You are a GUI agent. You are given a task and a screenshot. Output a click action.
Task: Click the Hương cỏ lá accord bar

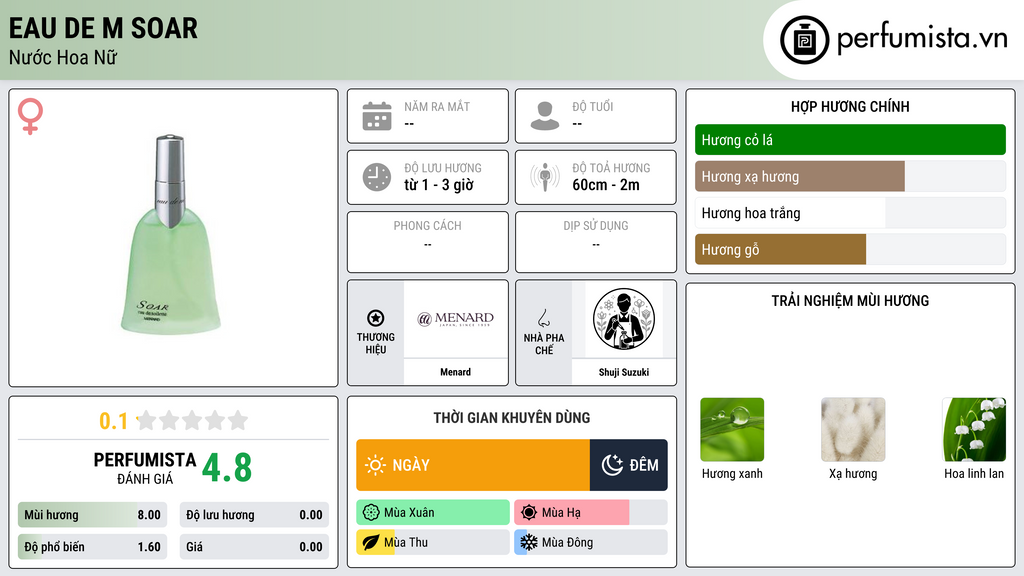point(850,140)
